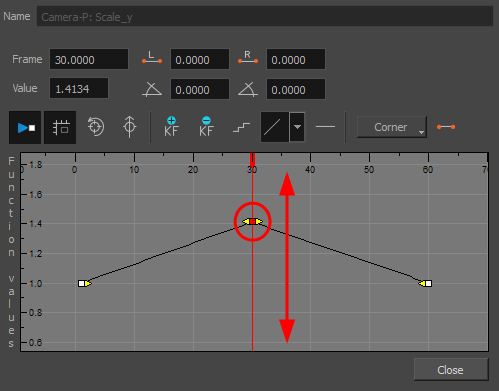
Task: Delete keyframe with minus KF icon
Action: 206,127
